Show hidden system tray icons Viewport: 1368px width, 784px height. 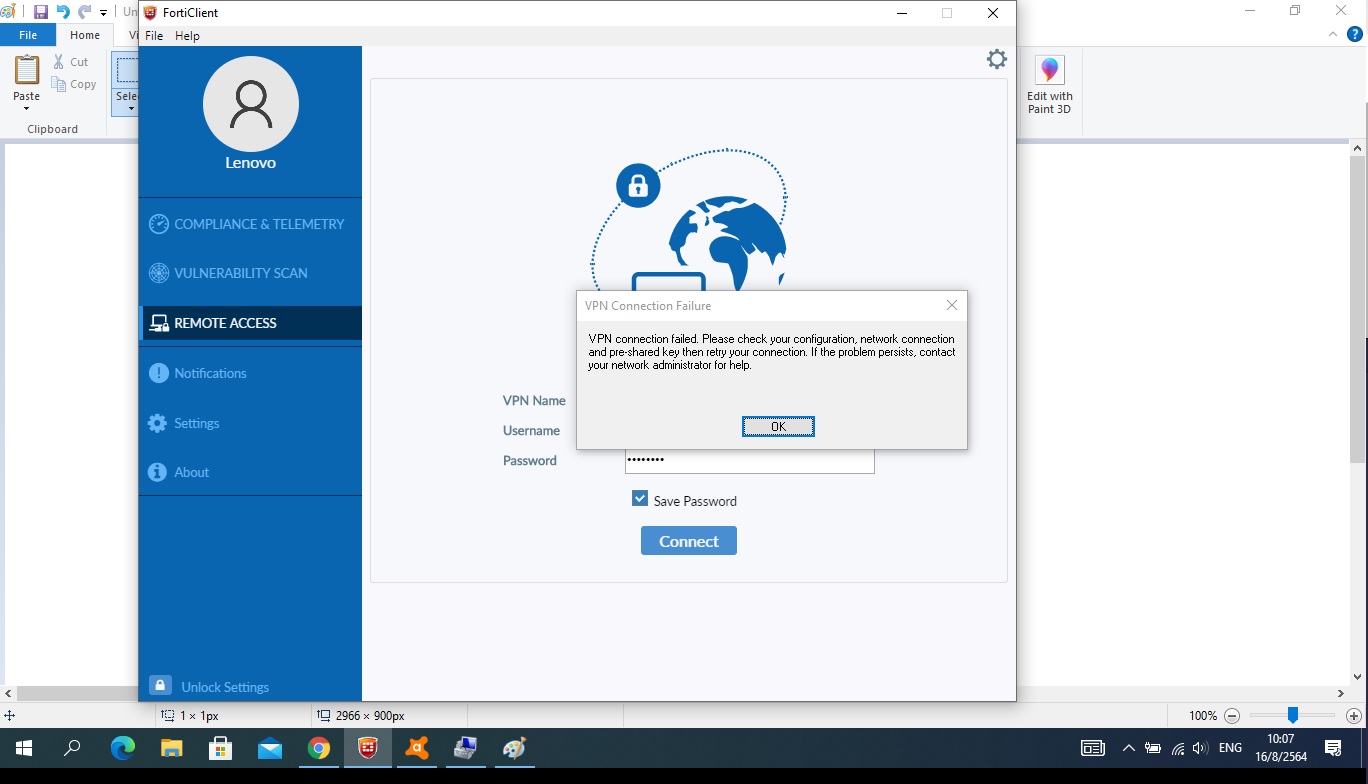pos(1129,748)
